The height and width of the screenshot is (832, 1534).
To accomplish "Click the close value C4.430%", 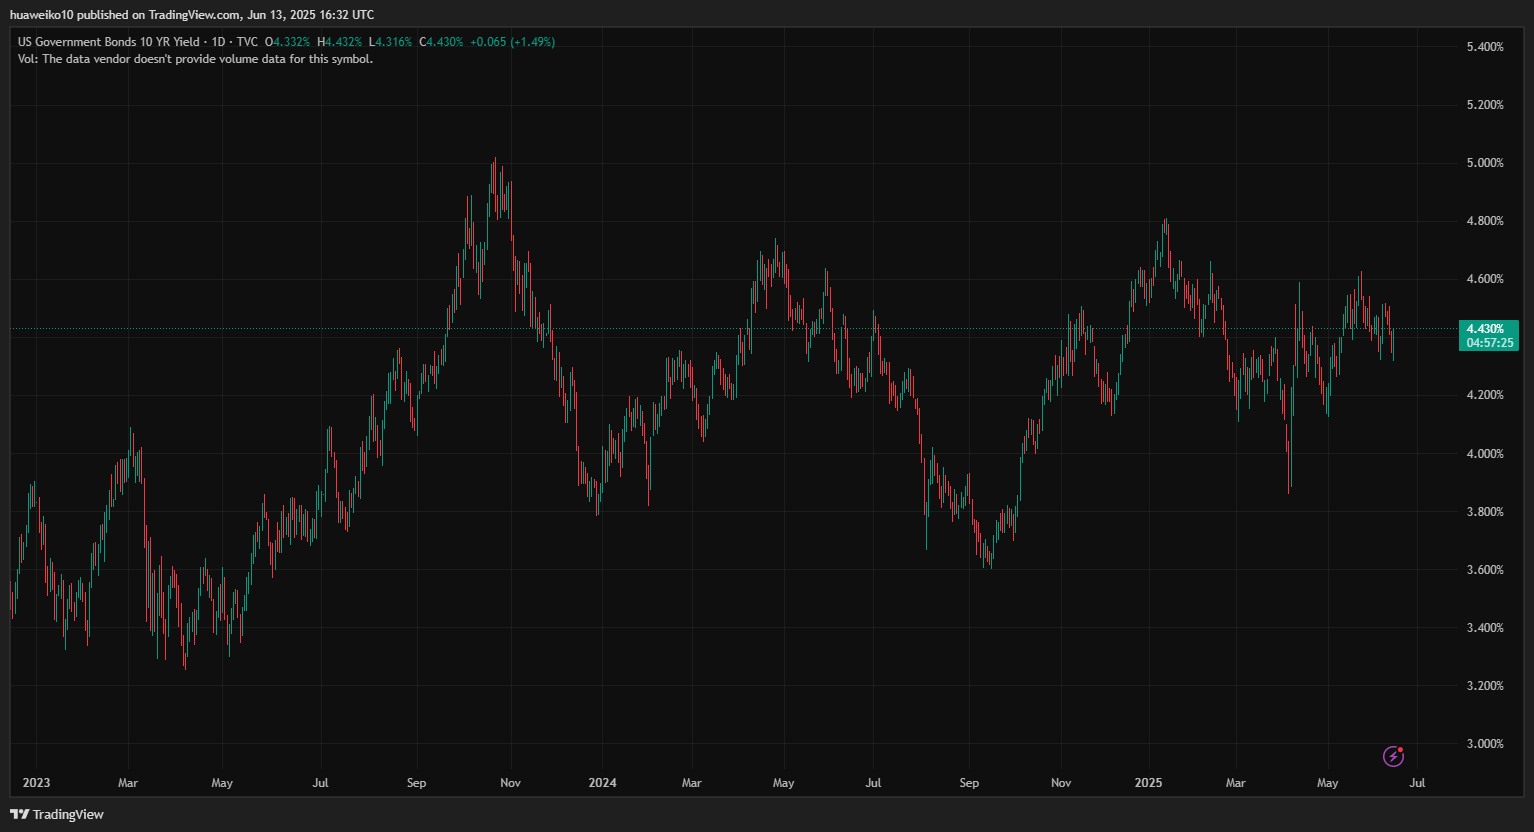I will point(441,42).
